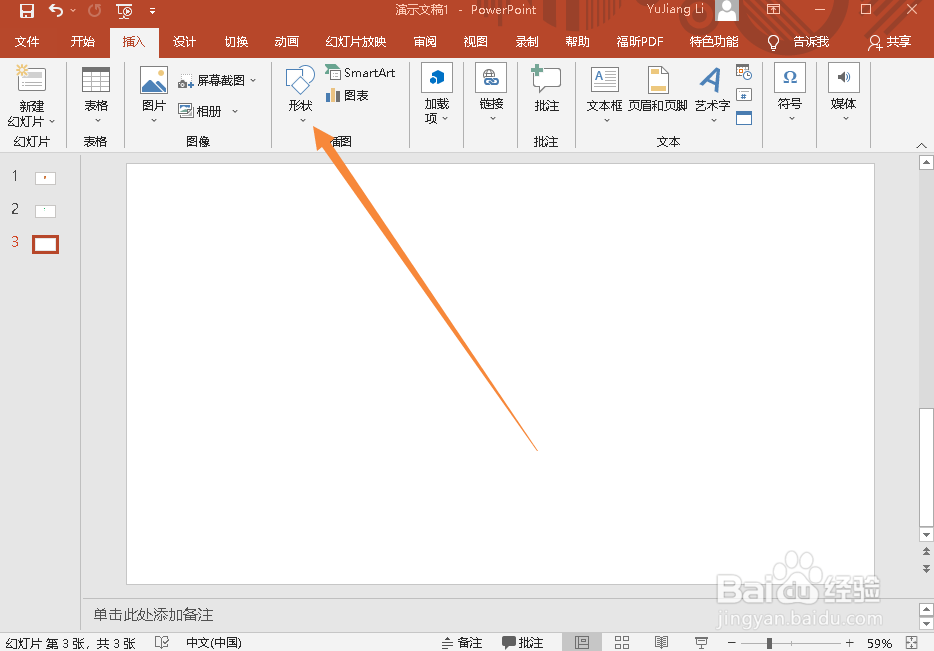This screenshot has height=651, width=934.
Task: Click the spell check icon in status bar
Action: 161,642
